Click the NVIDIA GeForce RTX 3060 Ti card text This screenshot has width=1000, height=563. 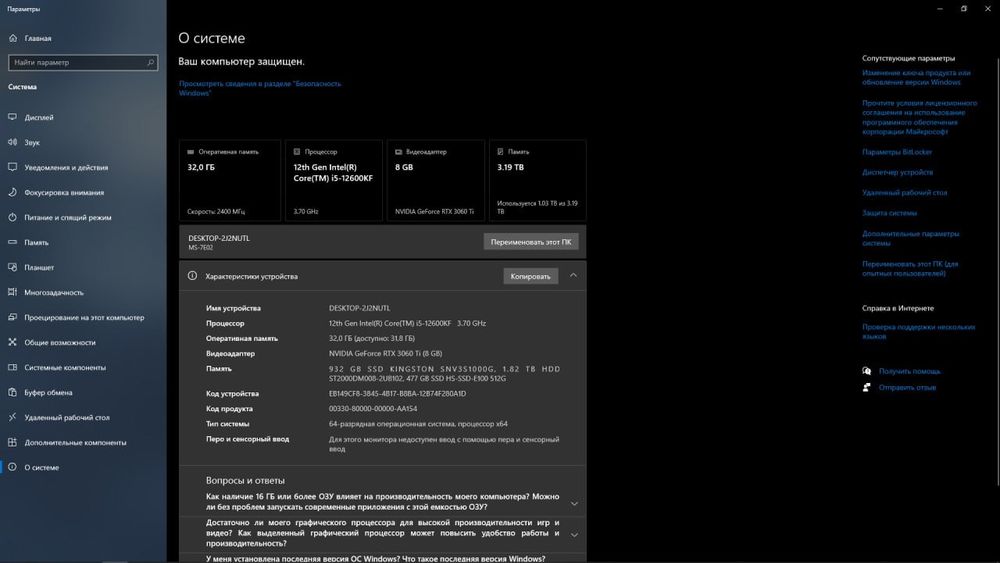(x=434, y=211)
